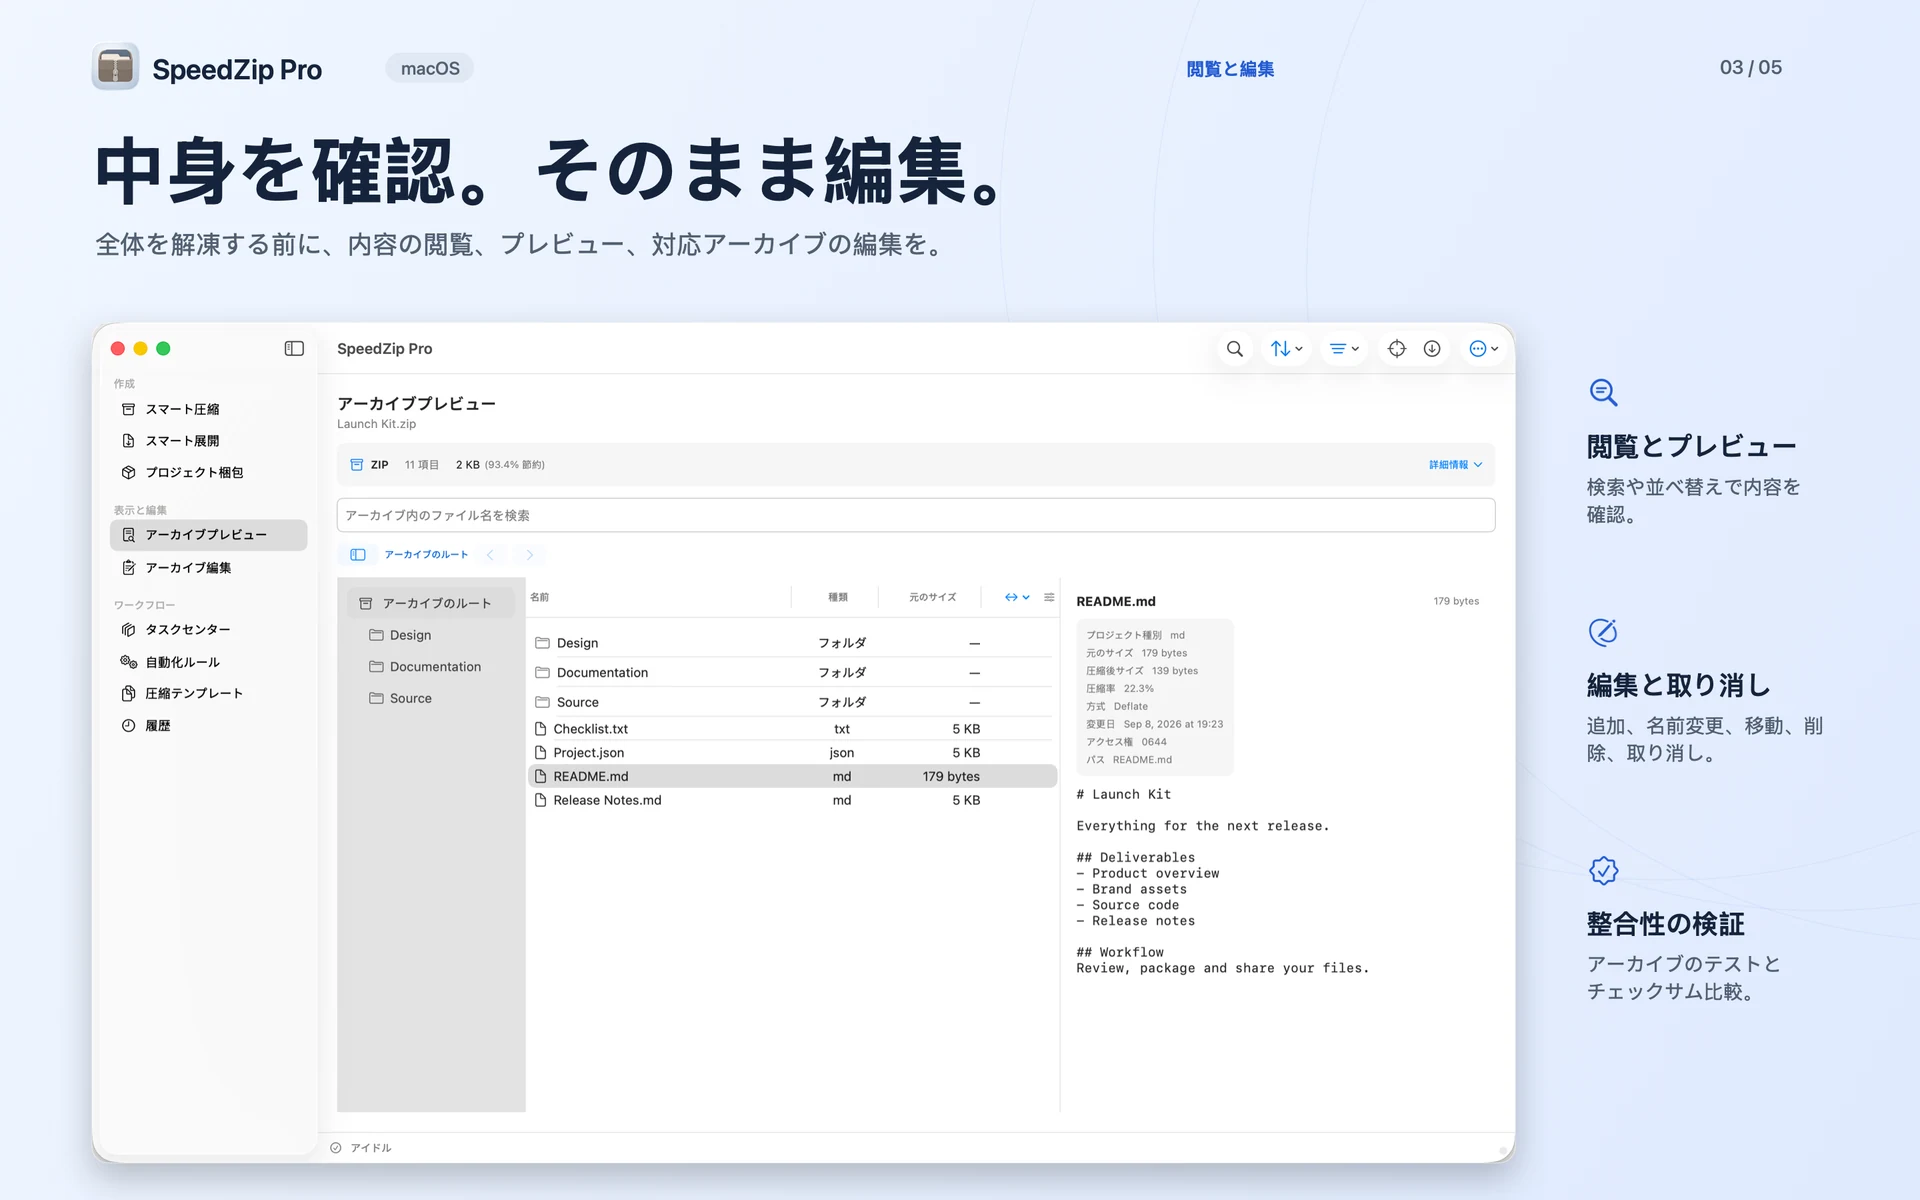Select スマート圧縮 in the sidebar
Image resolution: width=1920 pixels, height=1200 pixels.
click(x=208, y=409)
